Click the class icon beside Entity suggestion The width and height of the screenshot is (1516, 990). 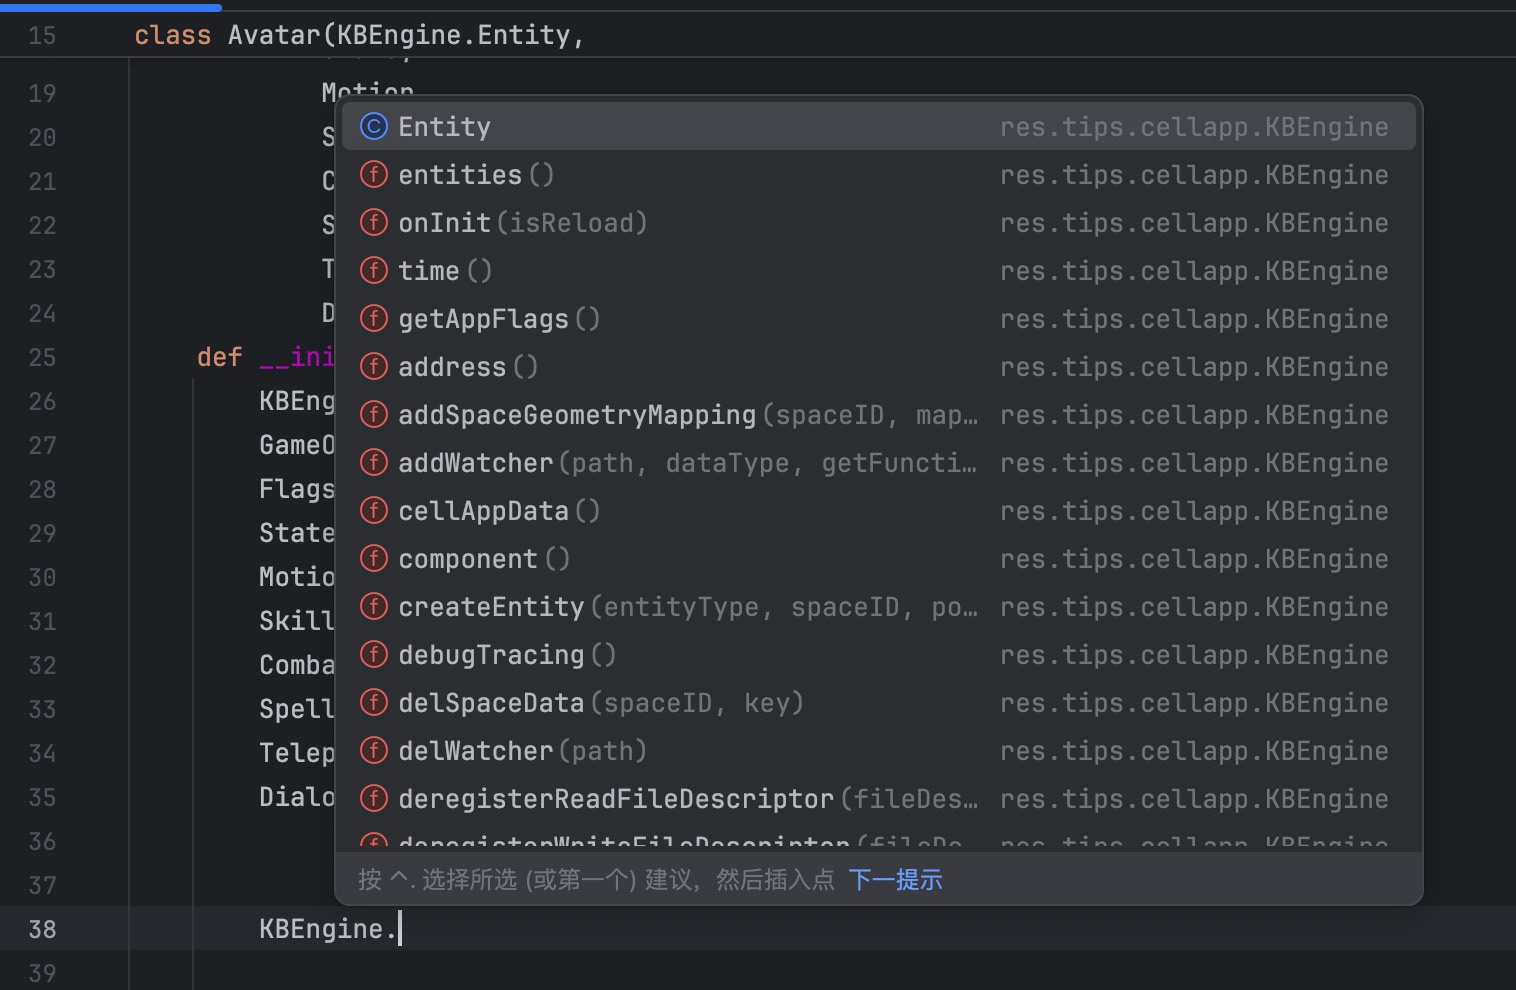[373, 127]
